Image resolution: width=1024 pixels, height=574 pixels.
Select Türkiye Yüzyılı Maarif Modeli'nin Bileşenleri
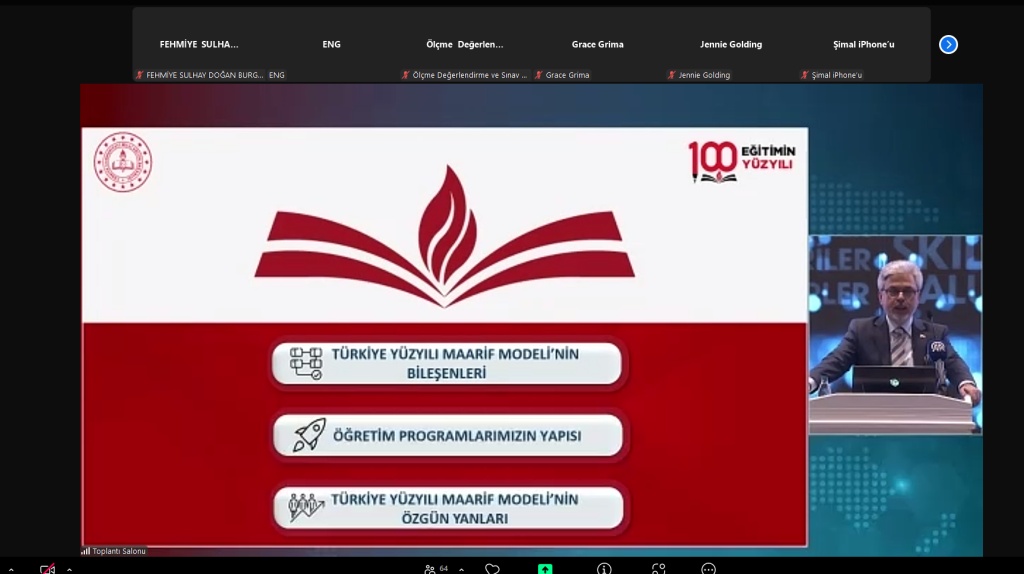[x=446, y=363]
